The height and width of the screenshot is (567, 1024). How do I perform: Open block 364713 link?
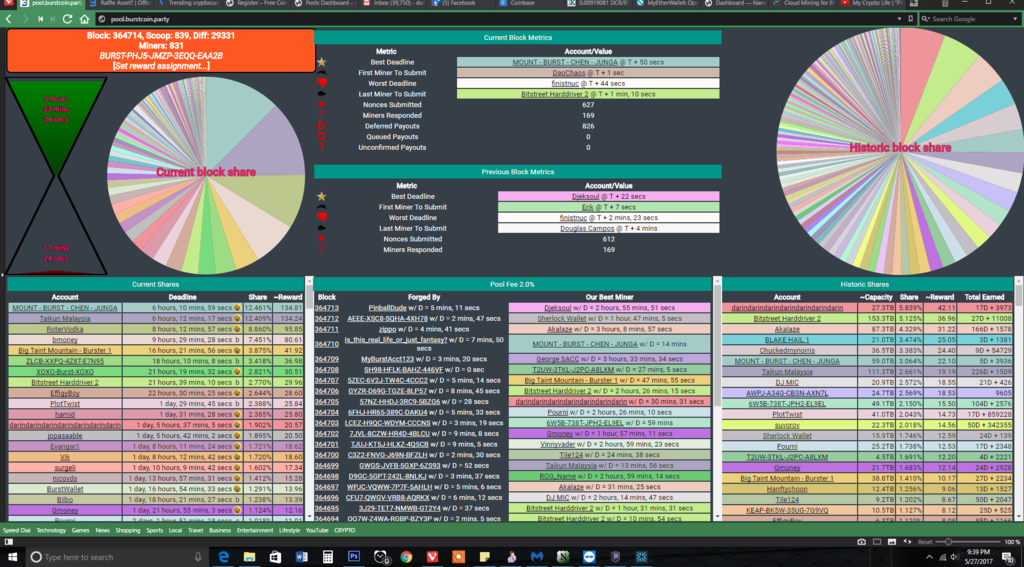(x=327, y=308)
